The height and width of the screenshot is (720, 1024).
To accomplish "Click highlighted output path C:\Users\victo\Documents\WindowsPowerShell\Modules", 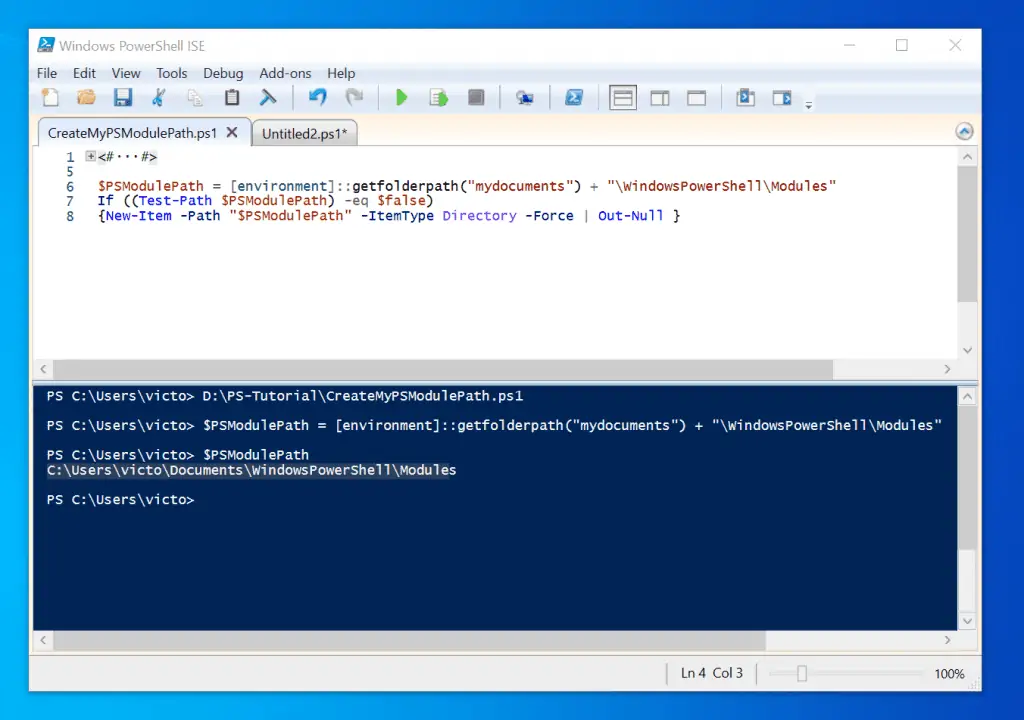I will [x=251, y=470].
